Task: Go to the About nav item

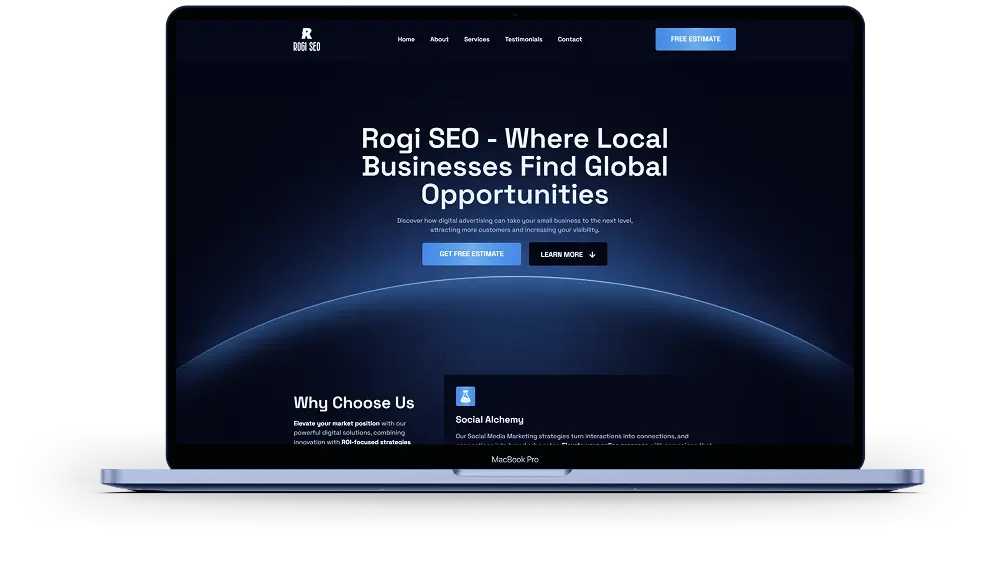Action: point(439,40)
